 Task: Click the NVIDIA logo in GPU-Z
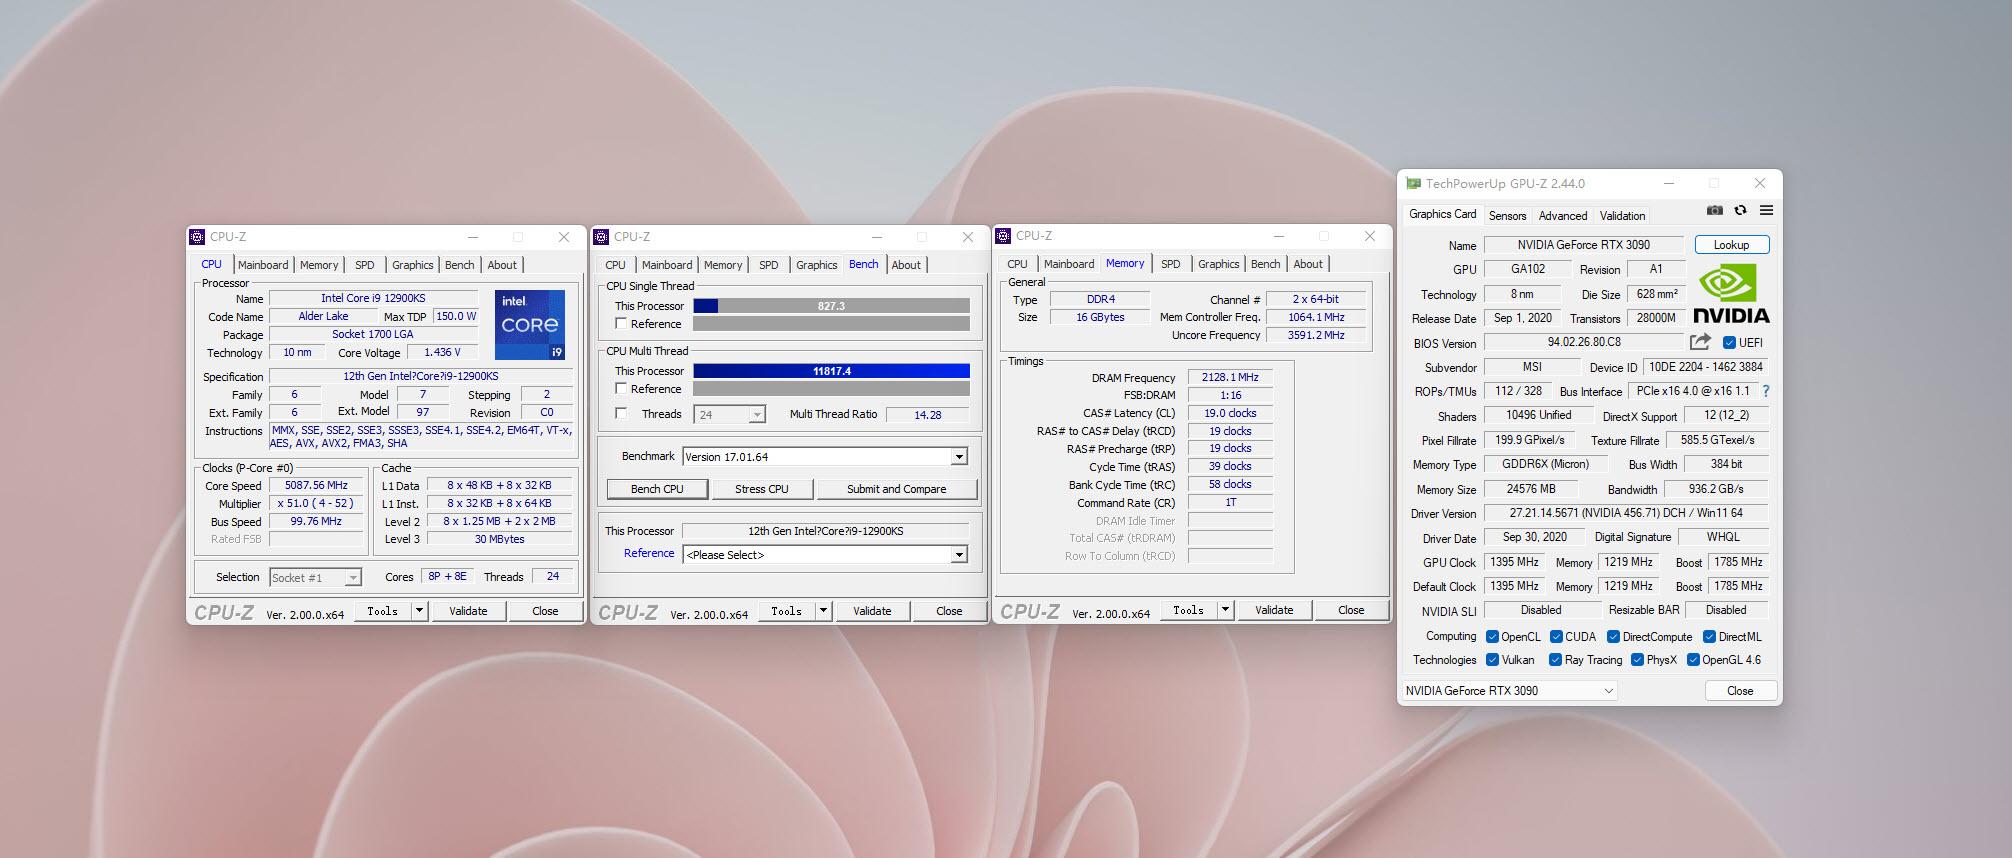point(1732,295)
